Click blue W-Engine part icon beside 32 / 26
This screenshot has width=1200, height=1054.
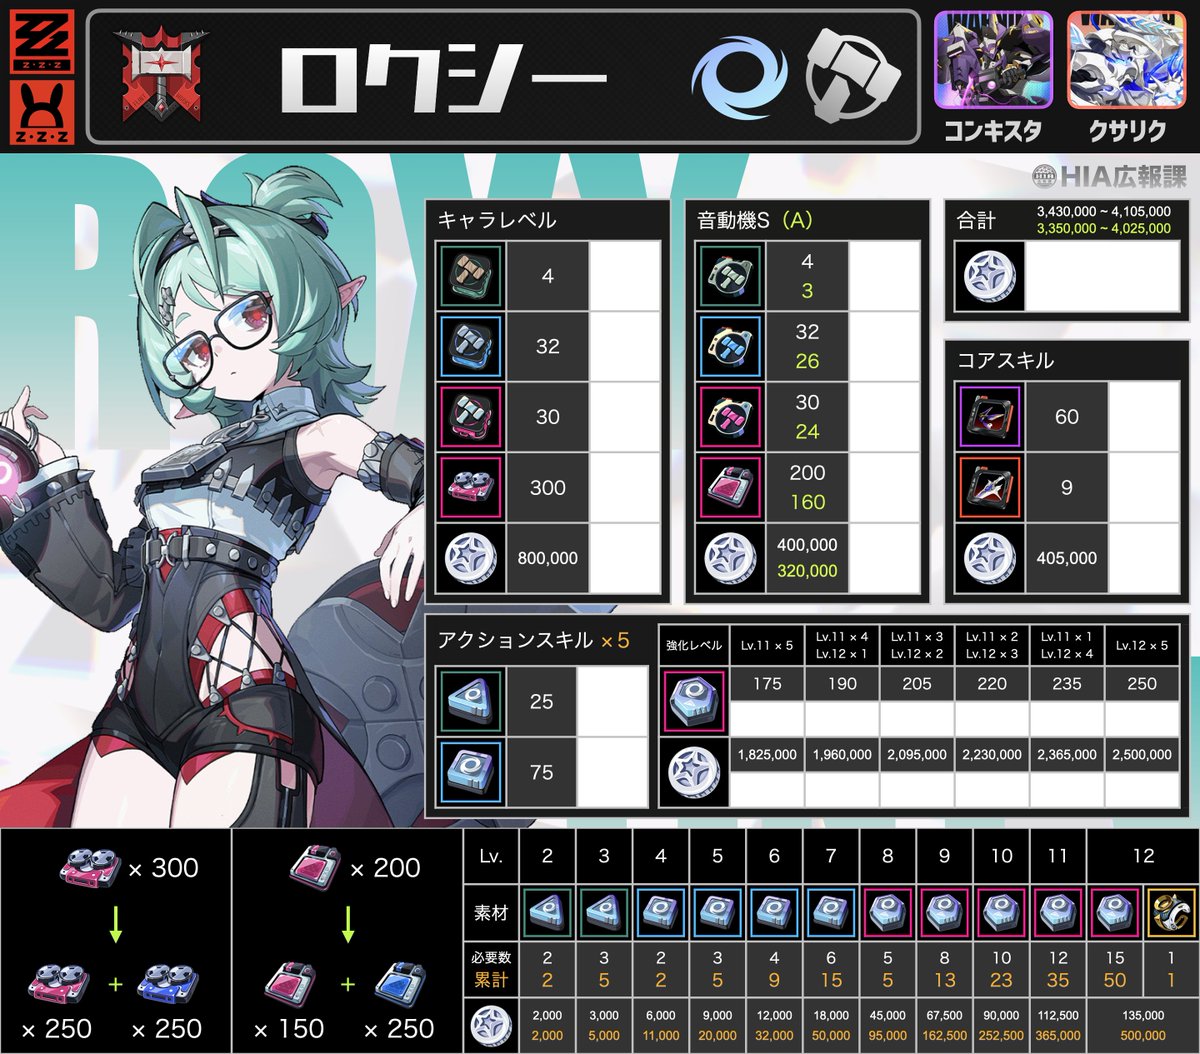(x=731, y=346)
